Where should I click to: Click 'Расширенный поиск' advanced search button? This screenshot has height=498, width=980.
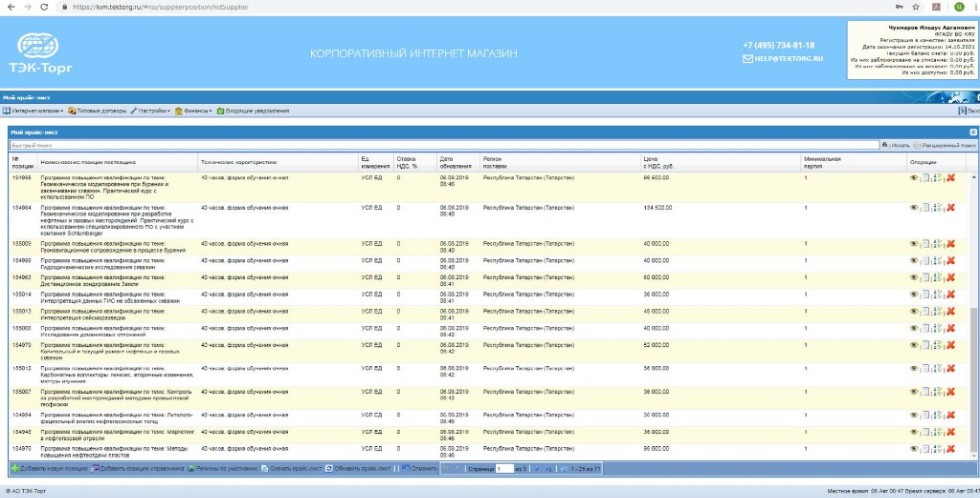(x=945, y=145)
